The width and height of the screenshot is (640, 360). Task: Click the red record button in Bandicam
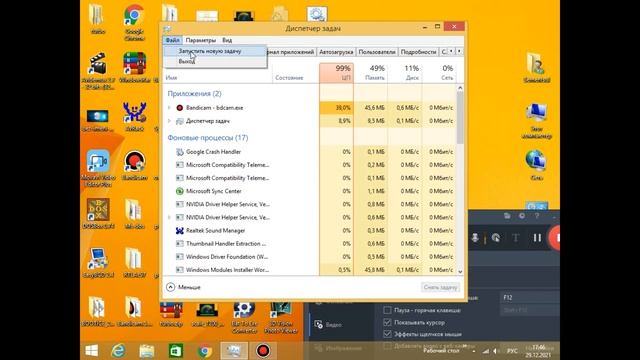coord(555,238)
